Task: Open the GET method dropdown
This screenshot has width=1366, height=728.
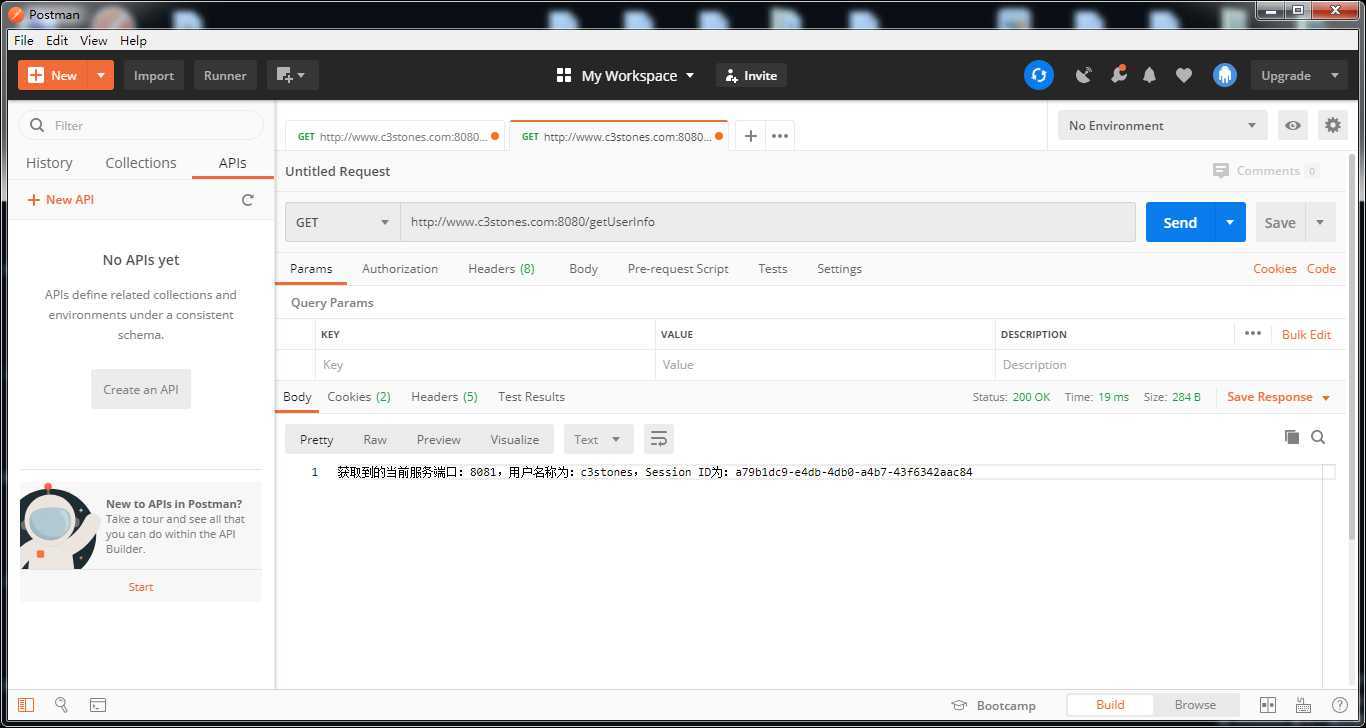Action: pyautogui.click(x=342, y=222)
